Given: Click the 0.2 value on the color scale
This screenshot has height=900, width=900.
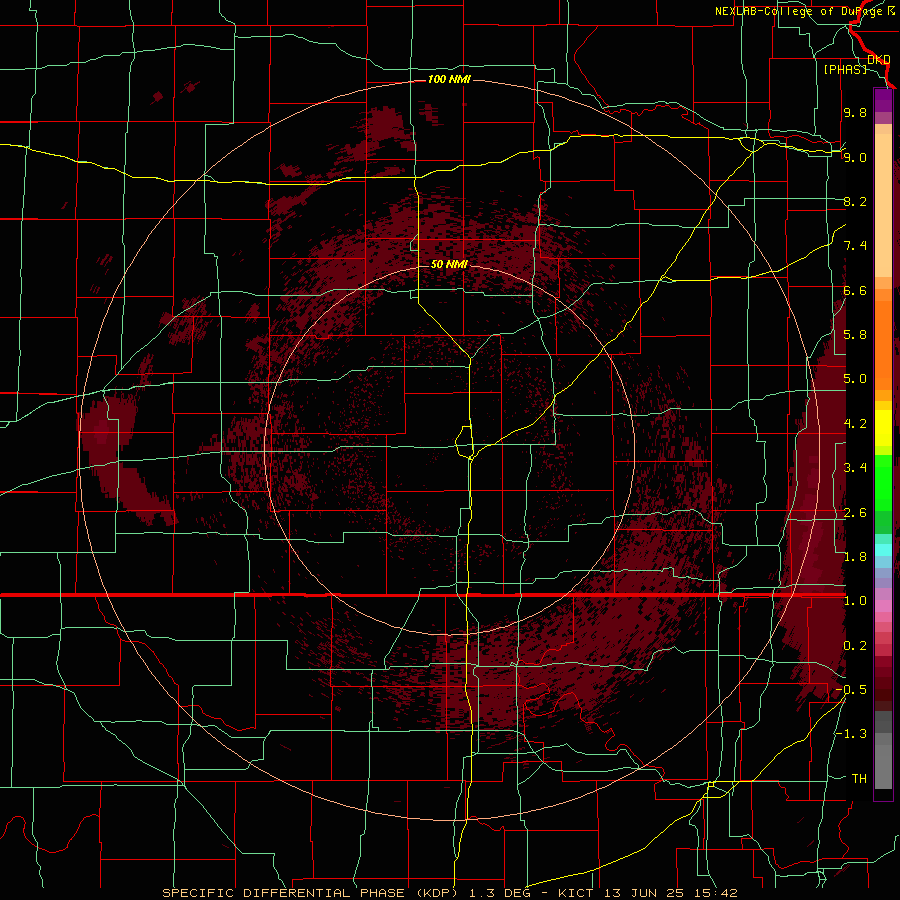Looking at the screenshot, I should pyautogui.click(x=855, y=646).
